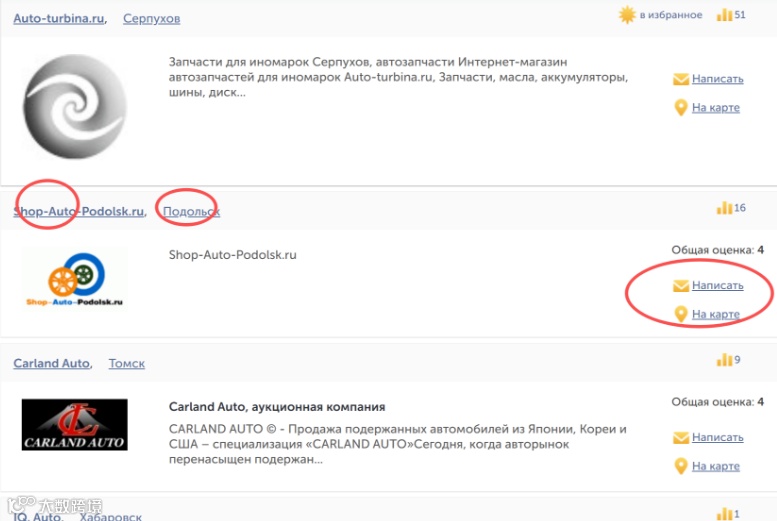The height and width of the screenshot is (521, 777).
Task: Open the Shop-Auto-Podolsk.ru wheels logo thumbnail
Action: pyautogui.click(x=74, y=278)
